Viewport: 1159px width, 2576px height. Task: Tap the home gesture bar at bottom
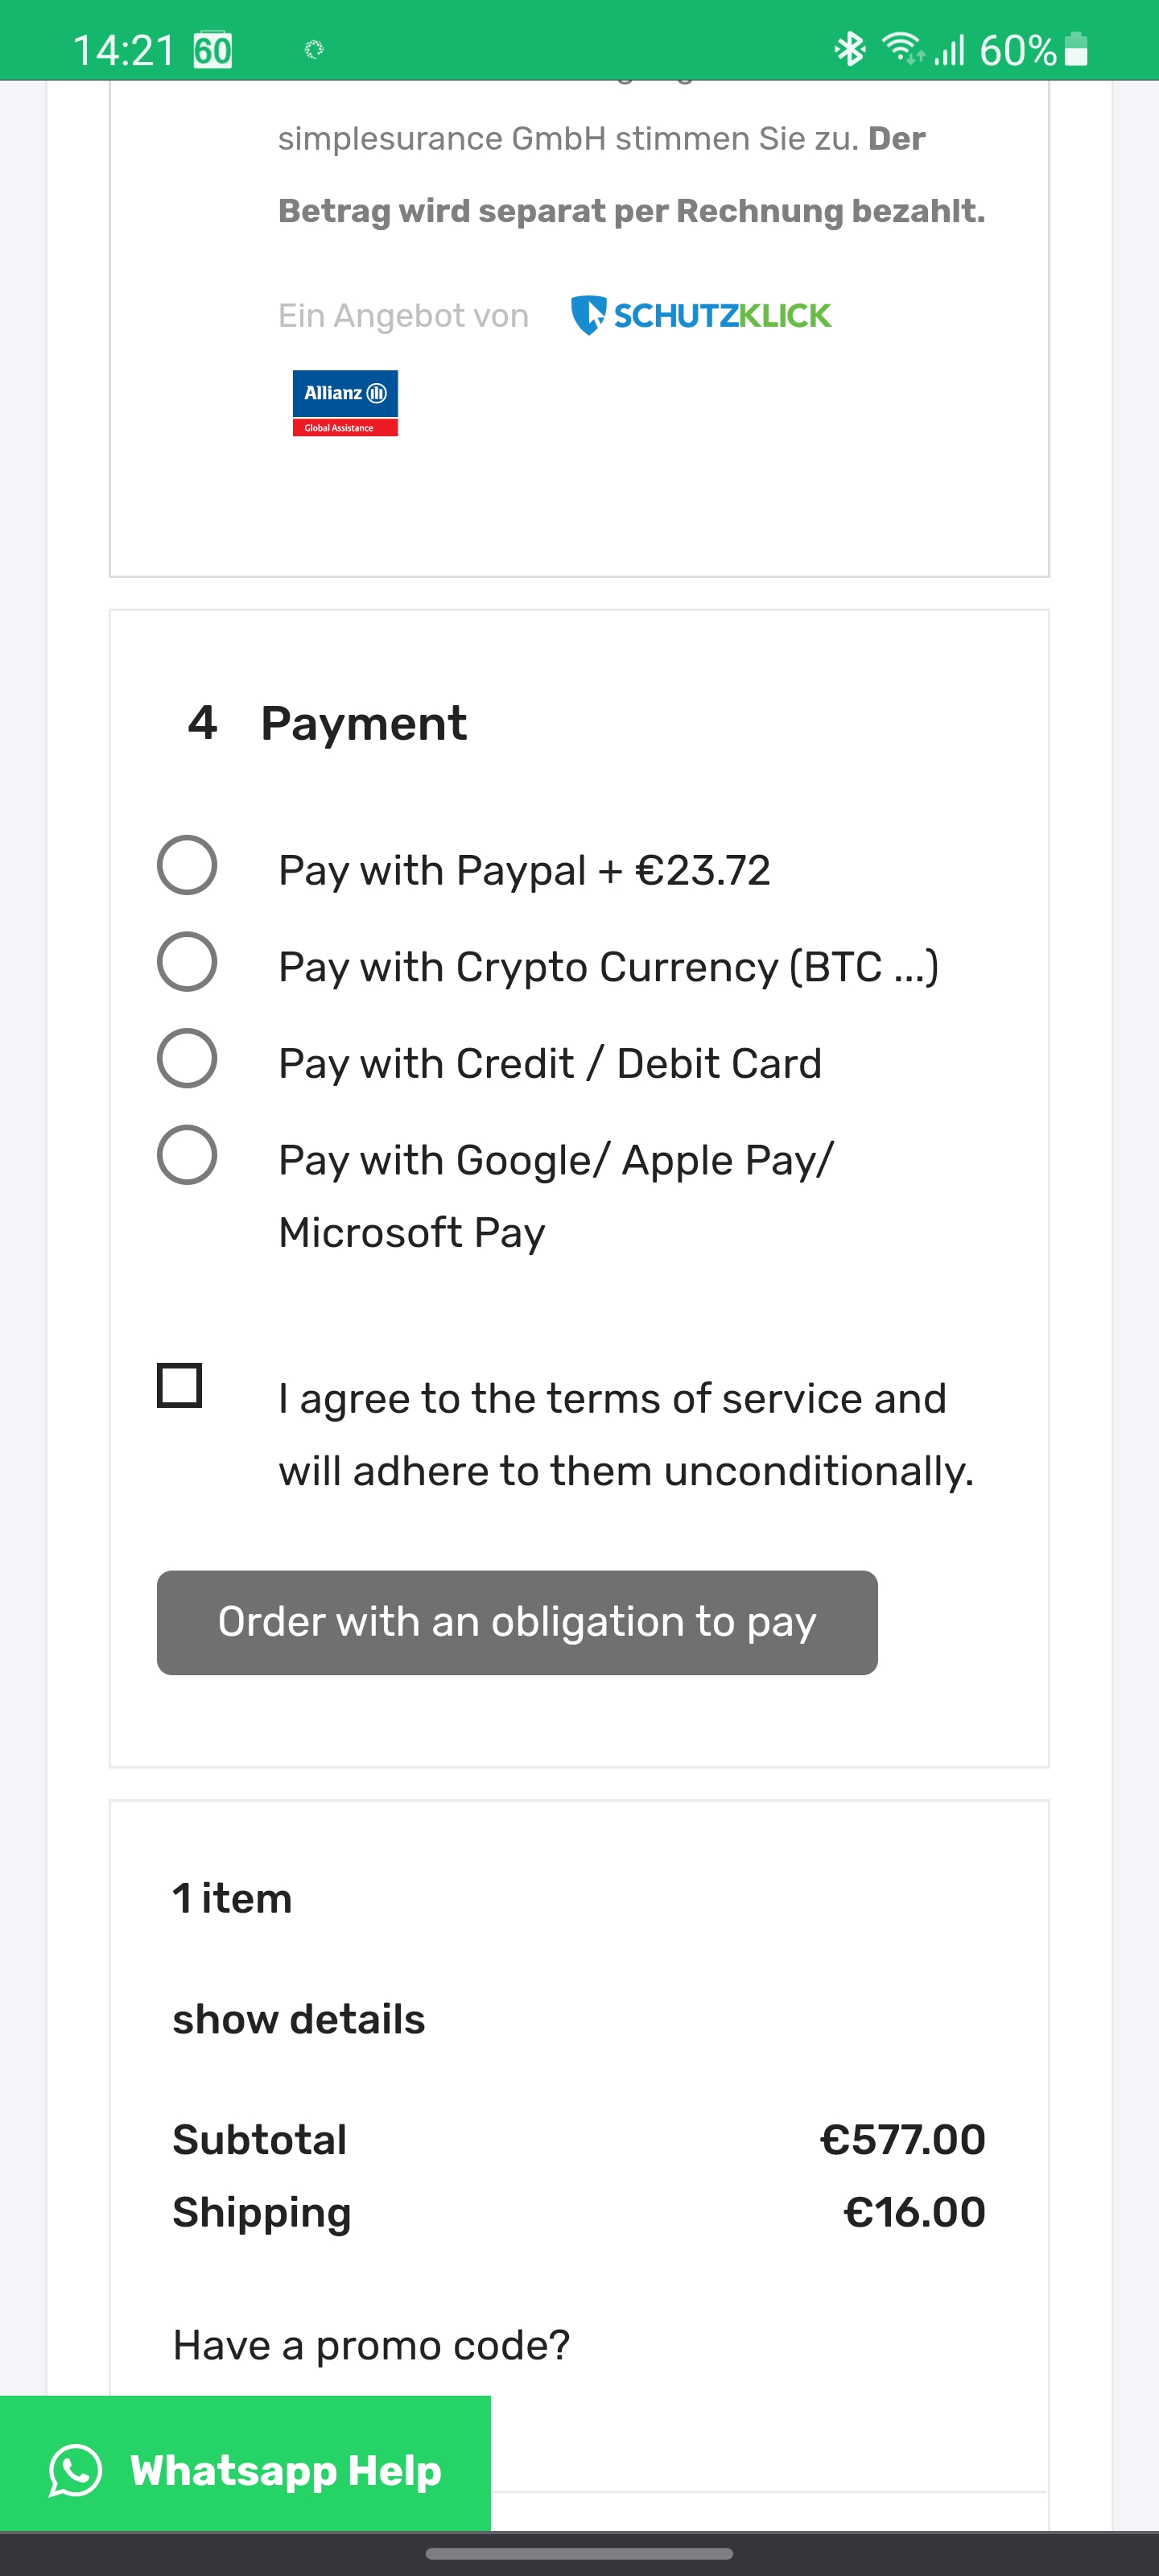(x=579, y=2554)
